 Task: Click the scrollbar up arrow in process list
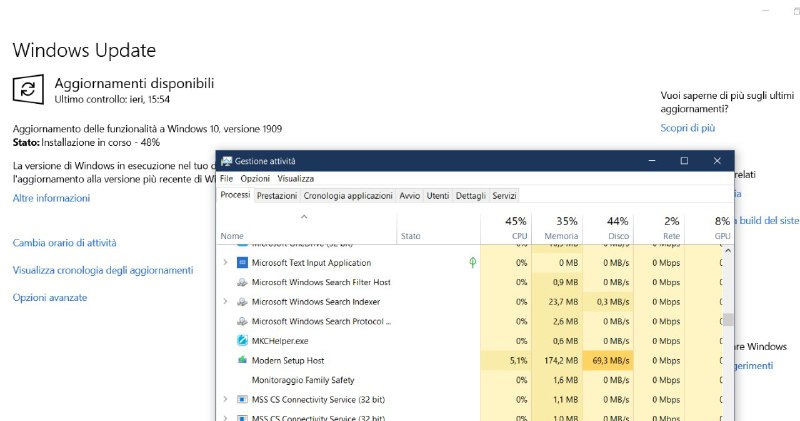tap(728, 251)
